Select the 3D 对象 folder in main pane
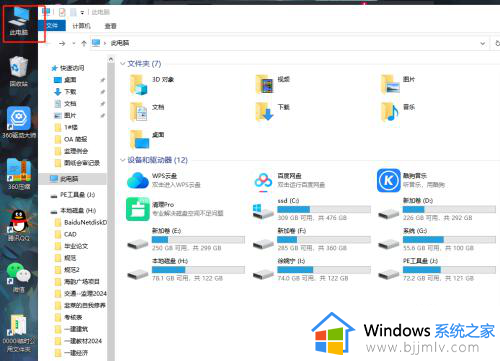 (152, 84)
